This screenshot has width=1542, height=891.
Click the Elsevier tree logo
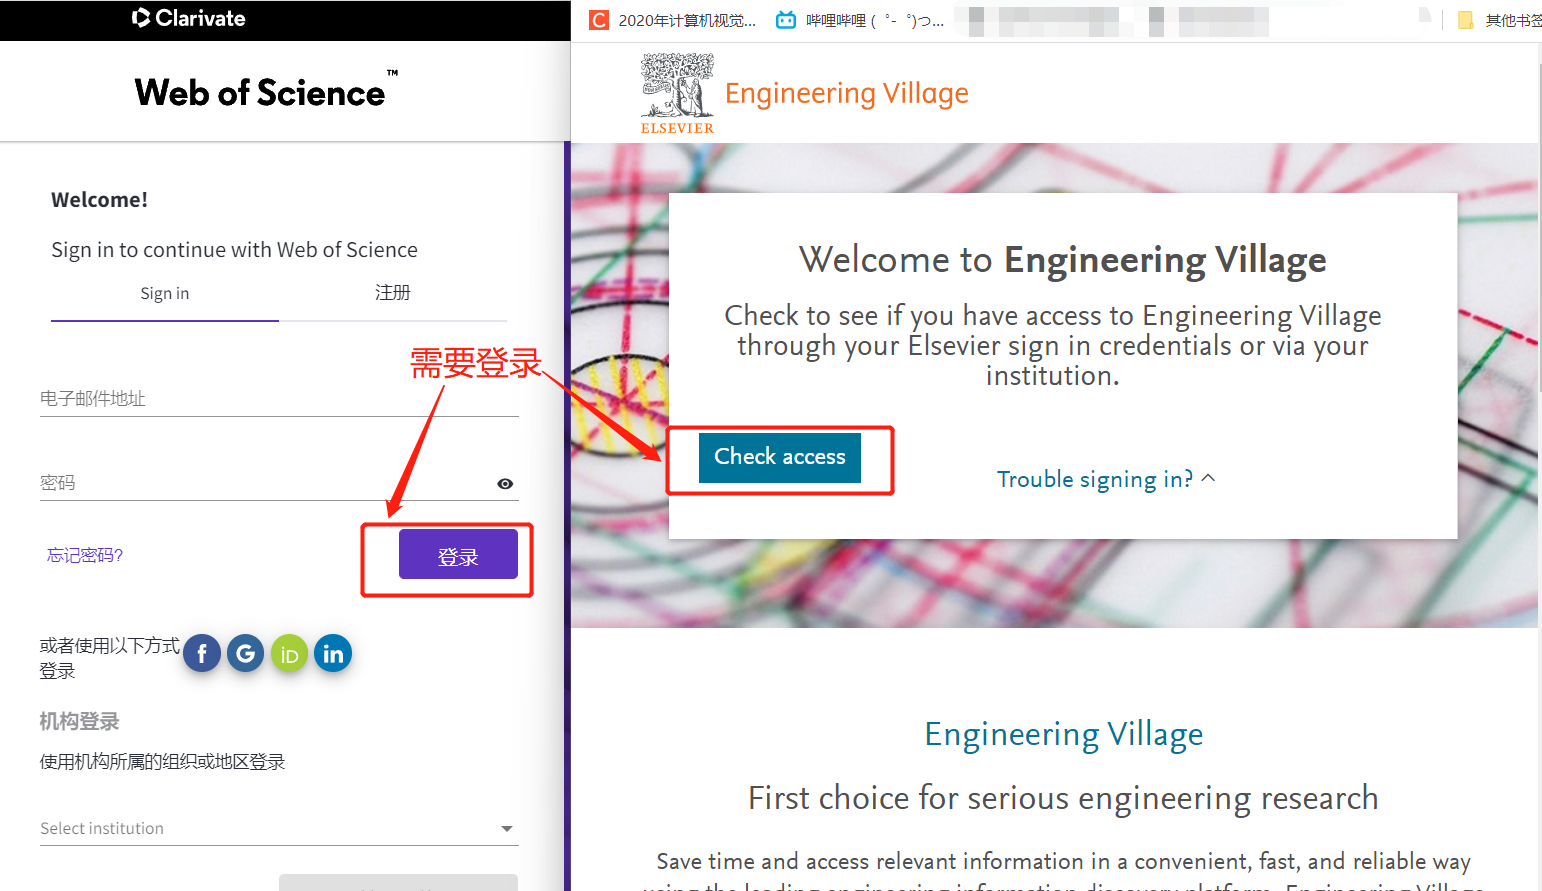677,93
